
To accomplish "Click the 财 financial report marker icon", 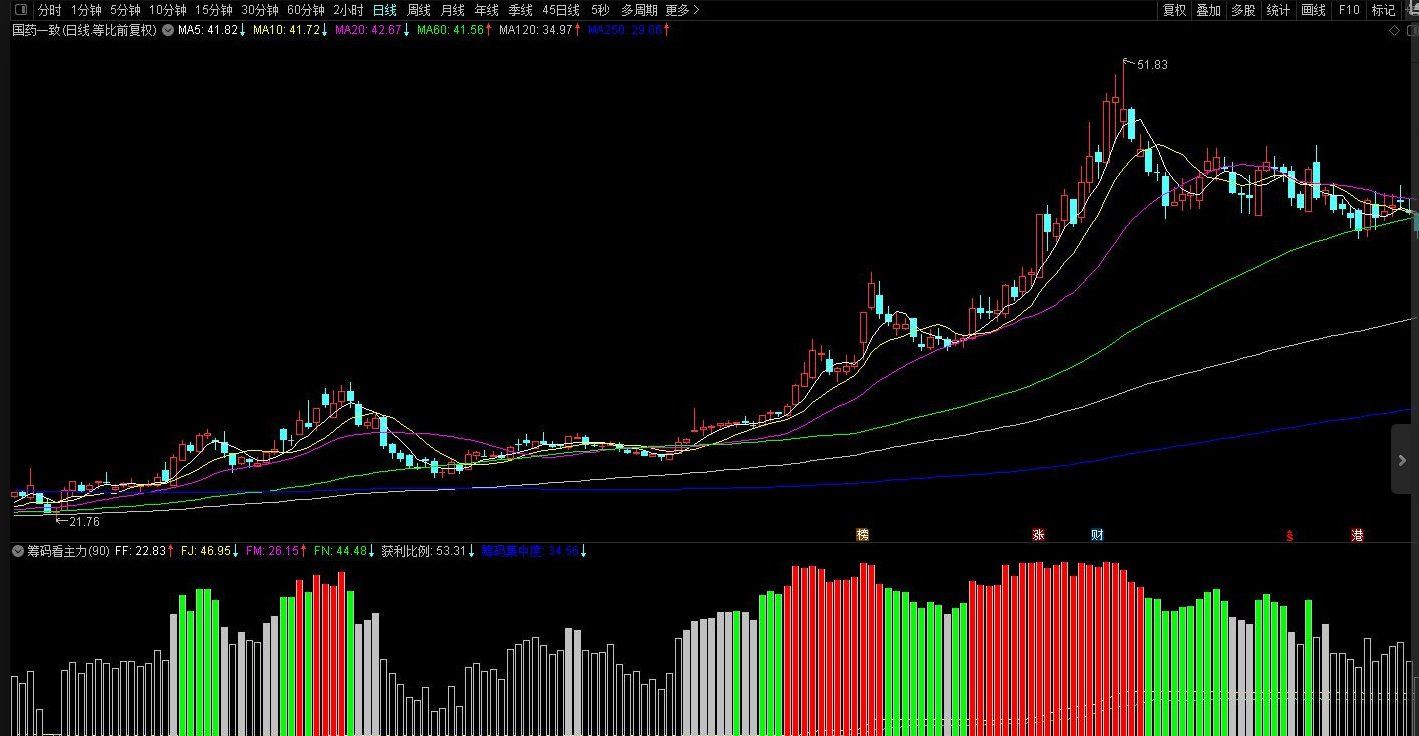I will [x=1097, y=535].
